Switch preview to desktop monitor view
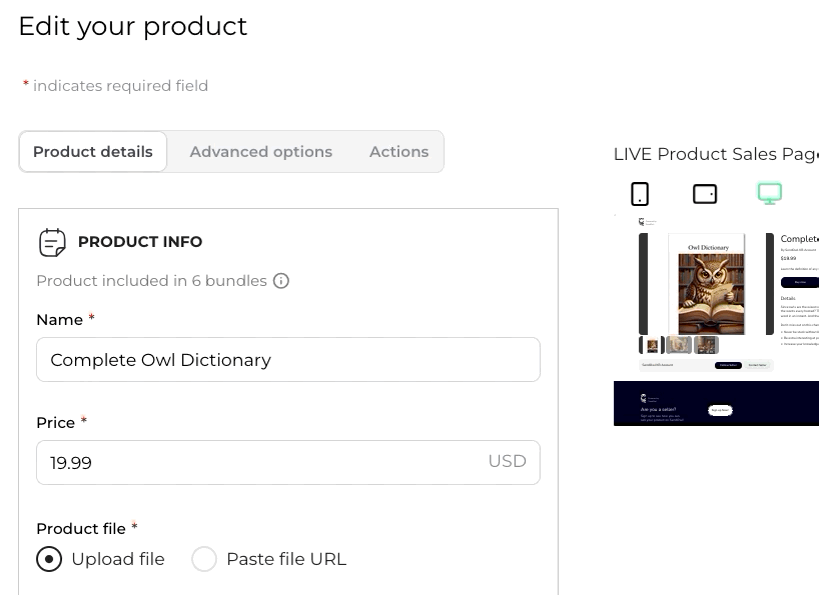The image size is (819, 595). (x=769, y=194)
